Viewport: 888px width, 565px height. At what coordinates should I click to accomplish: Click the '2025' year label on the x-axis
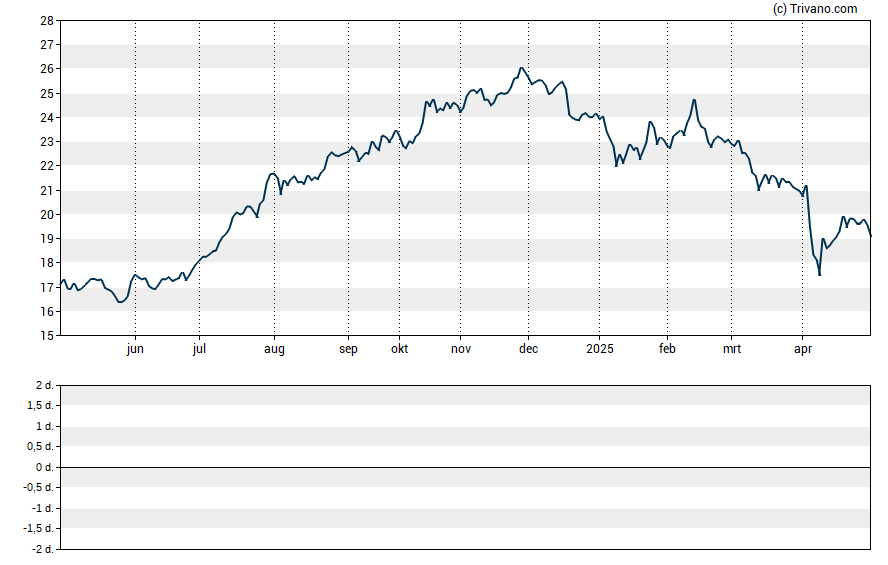(x=600, y=349)
